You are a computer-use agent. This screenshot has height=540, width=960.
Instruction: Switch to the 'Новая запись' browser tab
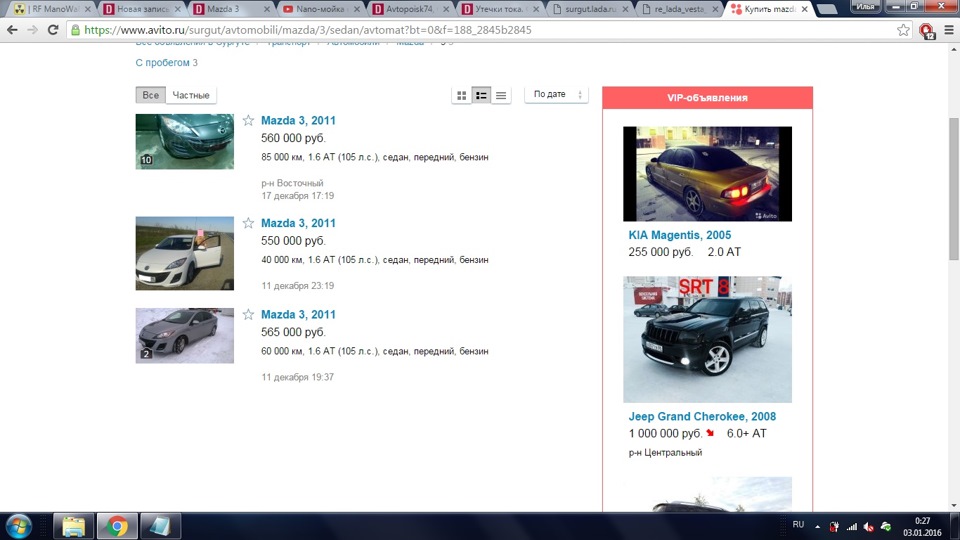pyautogui.click(x=141, y=9)
